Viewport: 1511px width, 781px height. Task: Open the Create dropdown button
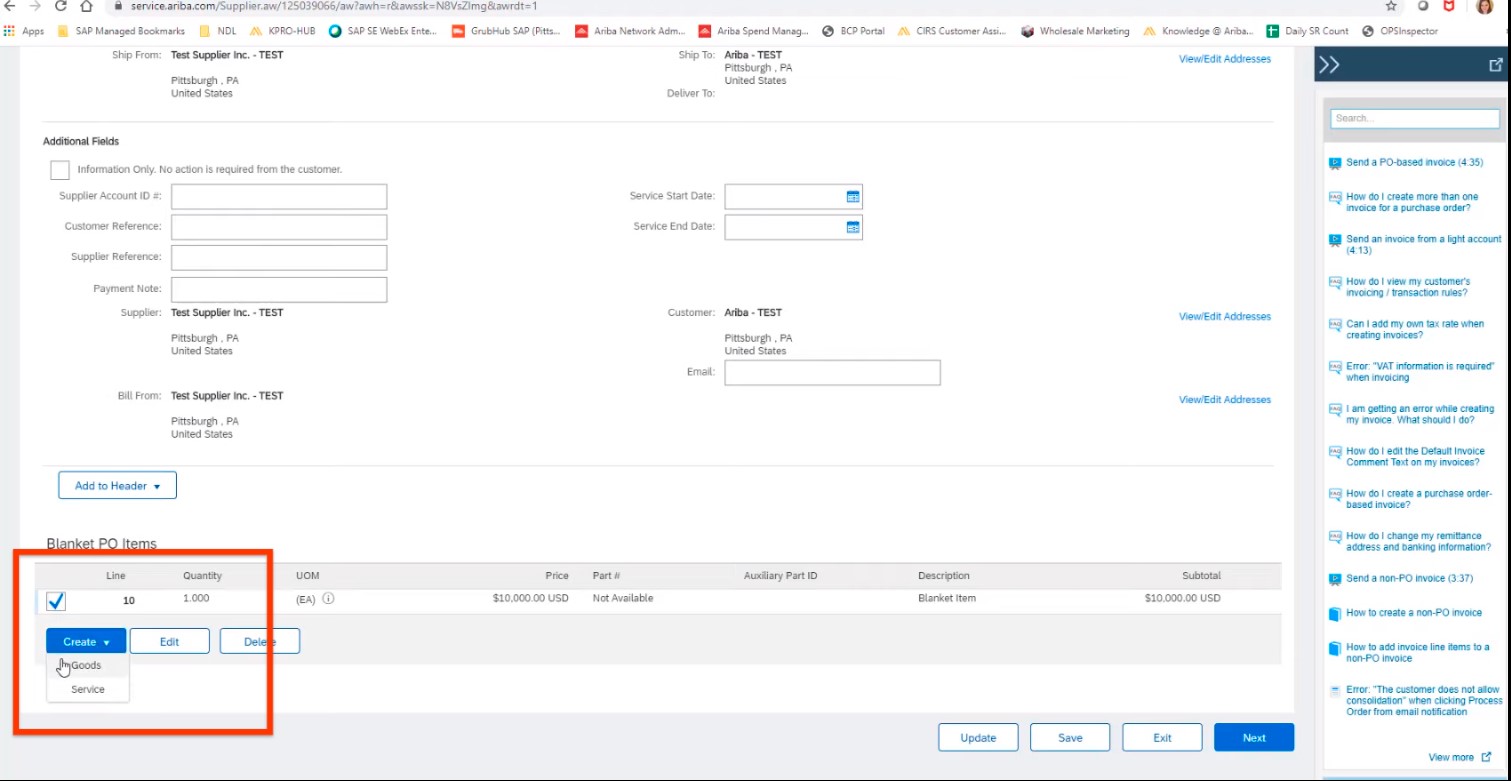point(86,641)
